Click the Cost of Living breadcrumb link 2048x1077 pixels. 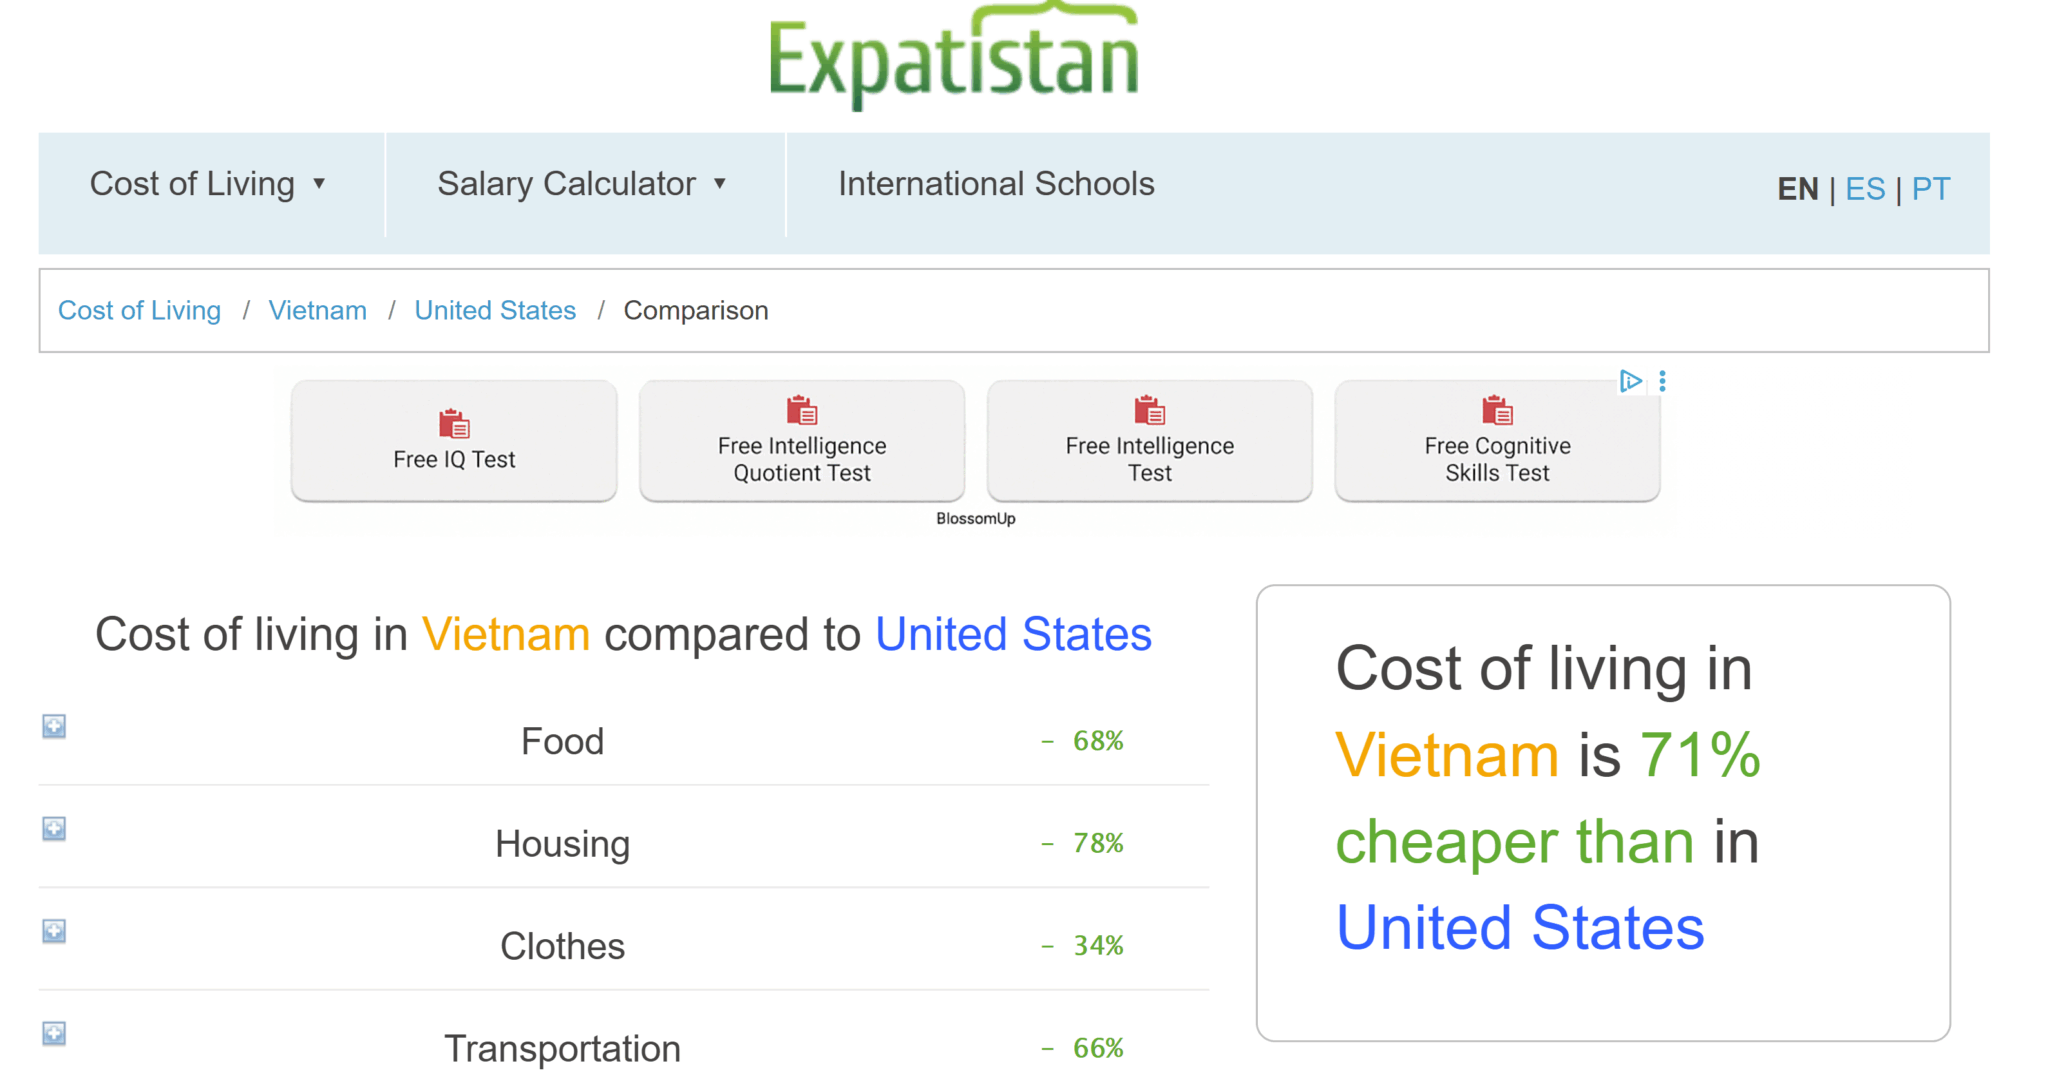point(139,311)
